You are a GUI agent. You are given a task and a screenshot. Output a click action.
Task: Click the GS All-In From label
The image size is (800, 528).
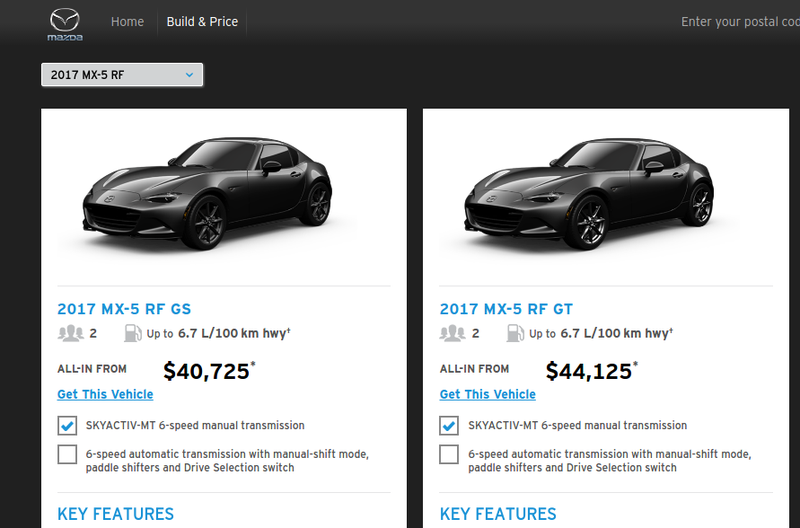92,369
